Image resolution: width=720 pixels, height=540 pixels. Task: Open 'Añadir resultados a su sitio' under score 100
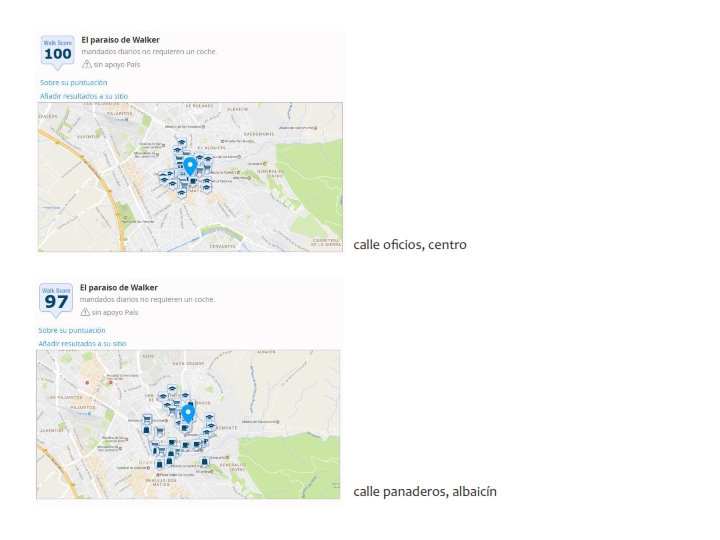click(84, 96)
